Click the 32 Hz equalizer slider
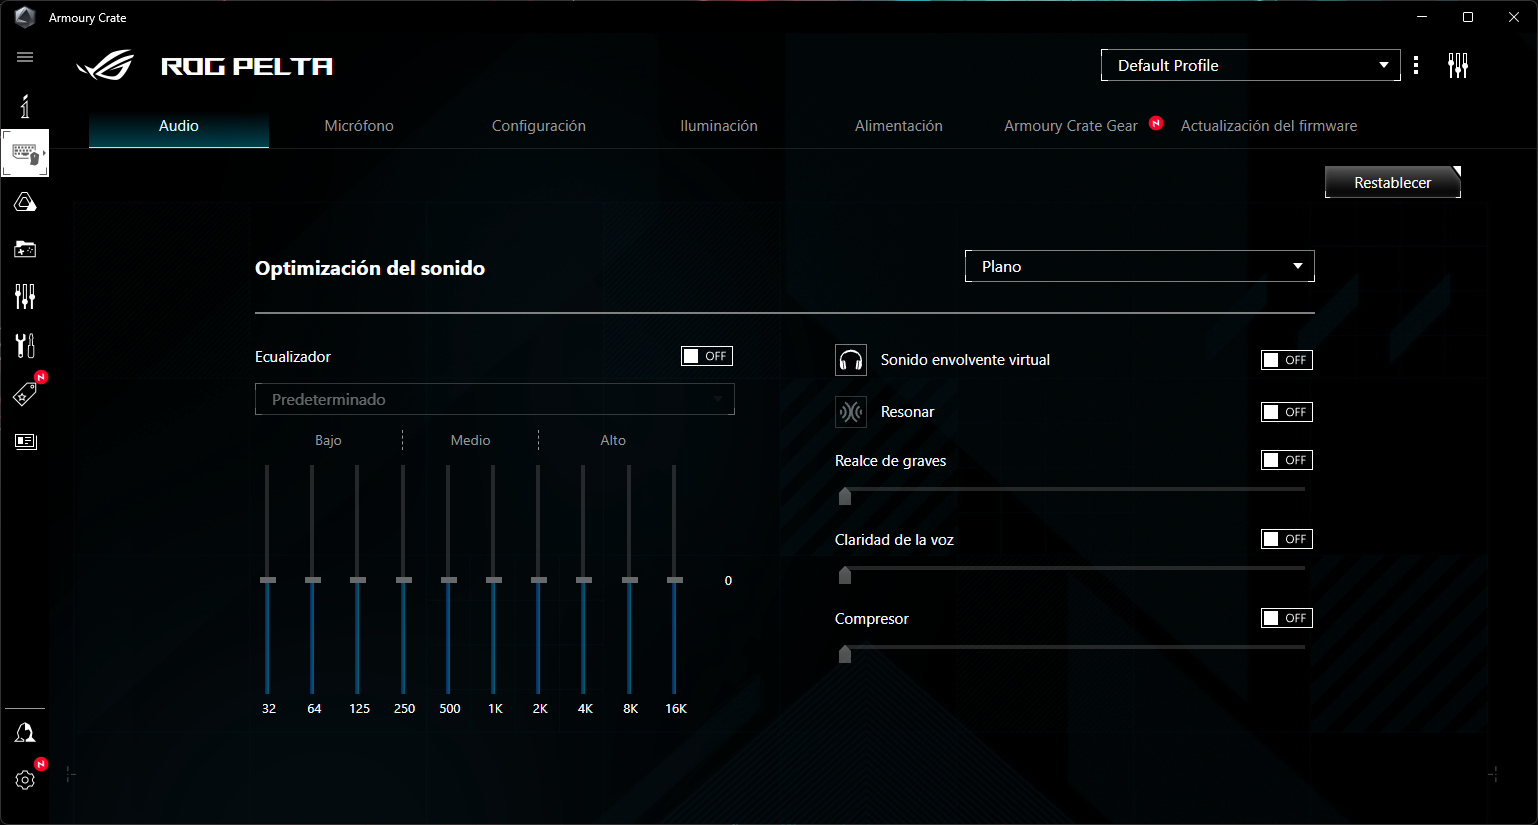The image size is (1538, 825). 268,580
